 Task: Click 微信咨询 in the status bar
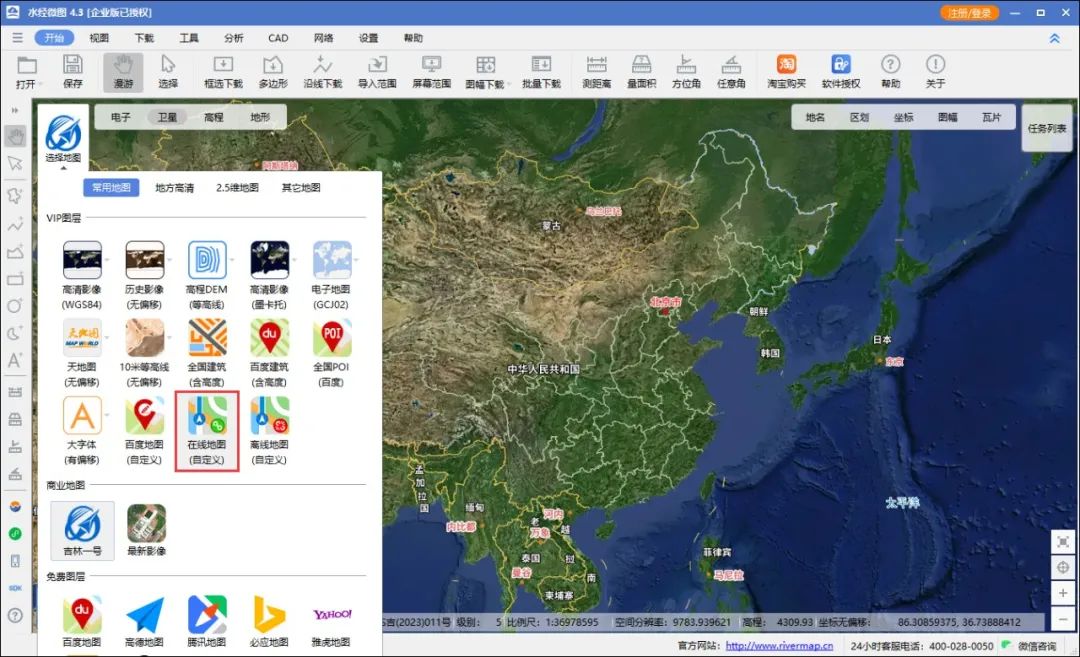[x=1037, y=646]
